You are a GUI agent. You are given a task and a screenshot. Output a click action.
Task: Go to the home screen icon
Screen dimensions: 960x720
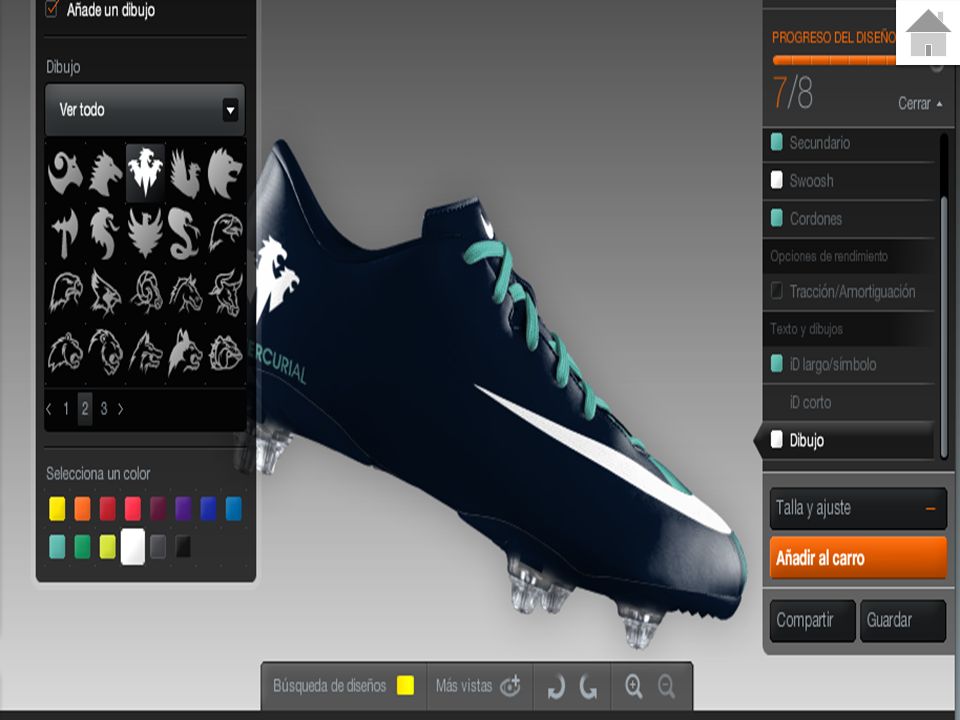[928, 32]
